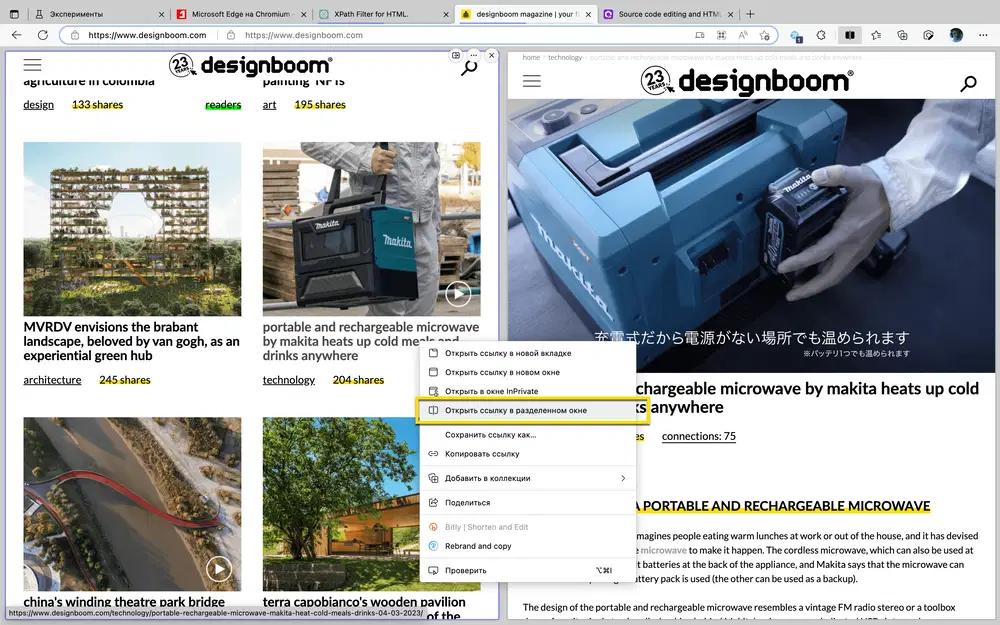This screenshot has width=1000, height=625.
Task: Close the left split pane
Action: tap(491, 56)
